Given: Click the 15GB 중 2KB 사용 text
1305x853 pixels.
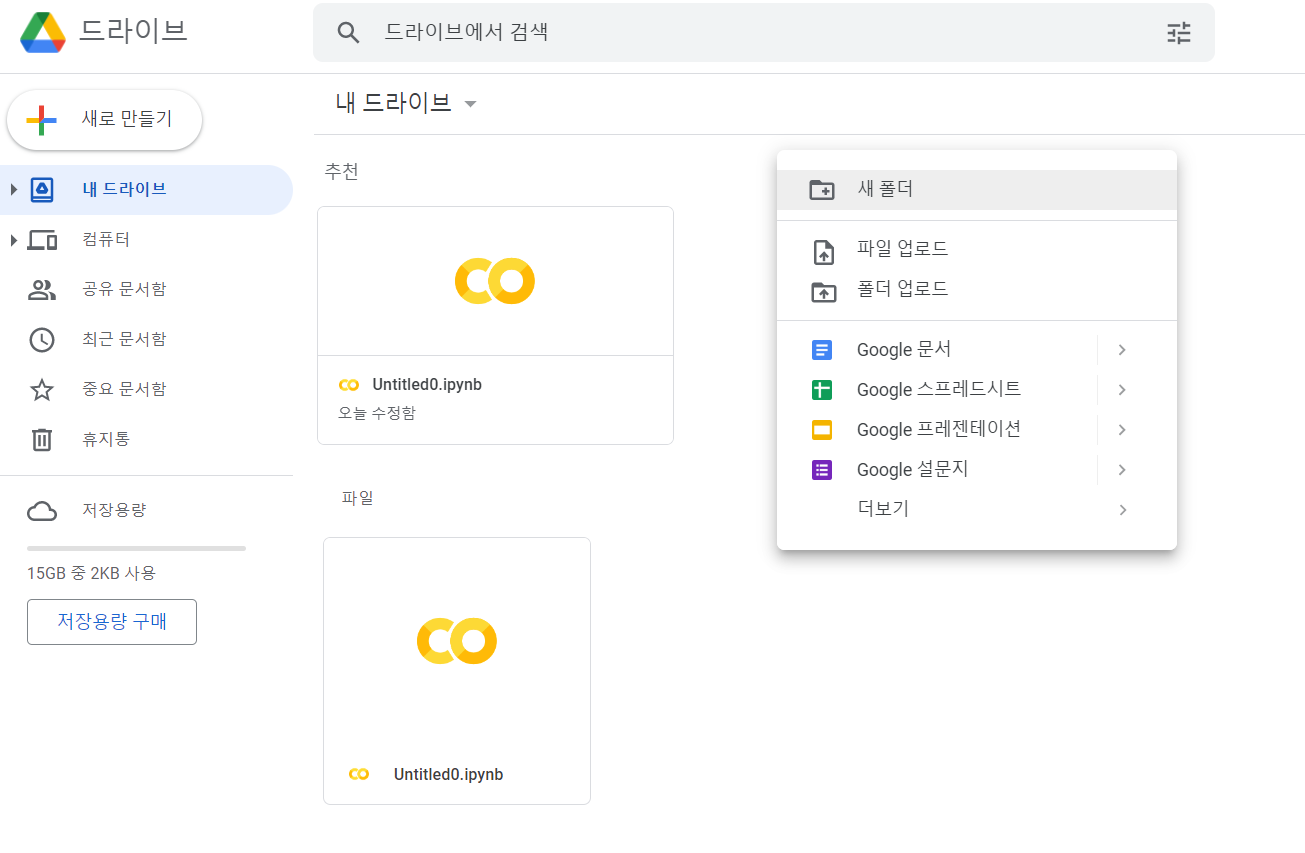Looking at the screenshot, I should coord(91,574).
